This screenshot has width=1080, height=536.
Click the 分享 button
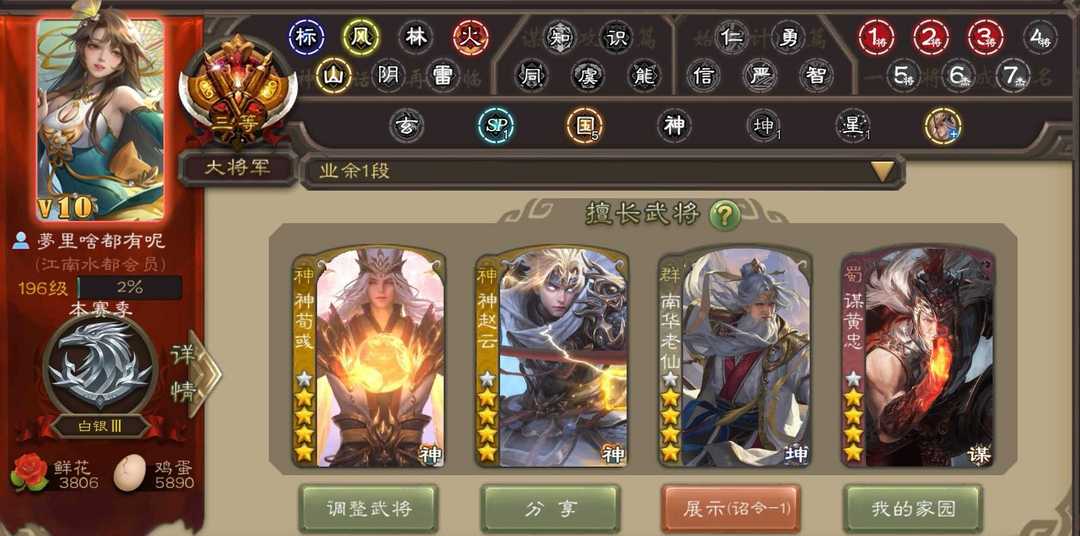[x=550, y=509]
